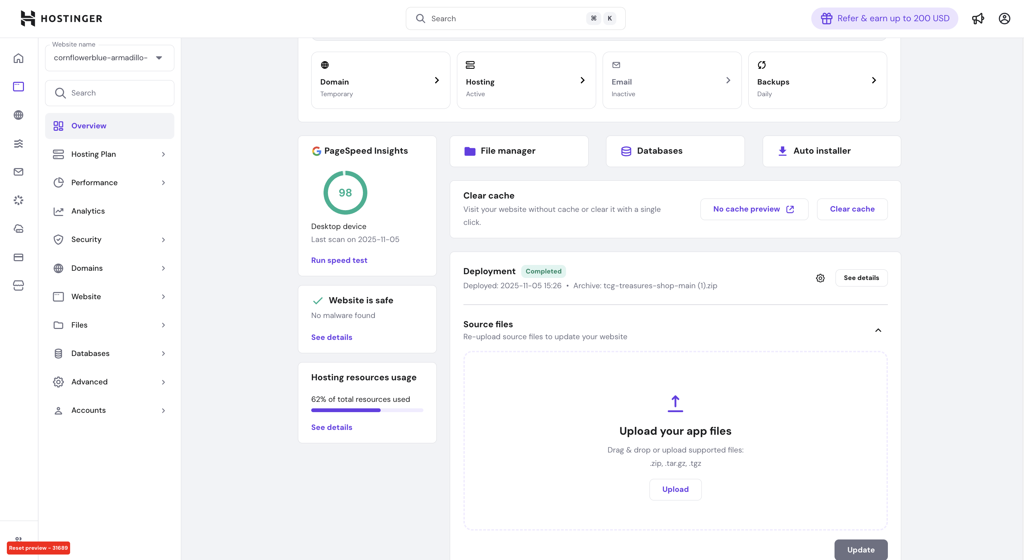Click the home icon in left rail
1024x560 pixels.
[x=18, y=58]
